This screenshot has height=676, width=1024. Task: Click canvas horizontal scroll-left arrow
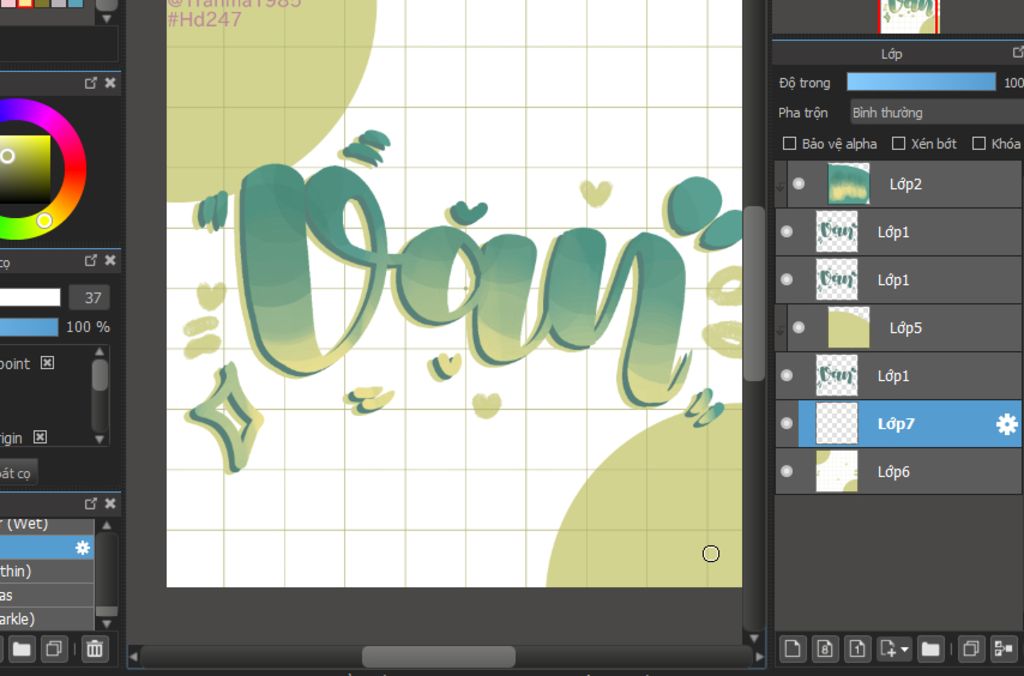[x=133, y=657]
